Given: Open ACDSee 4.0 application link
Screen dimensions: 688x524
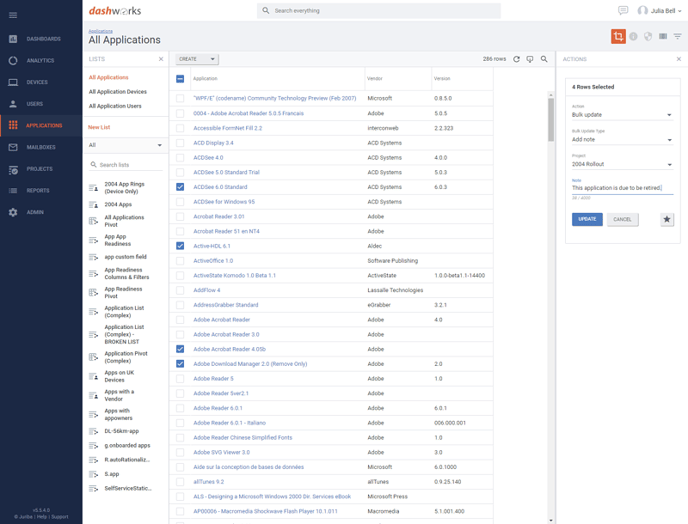Looking at the screenshot, I should point(208,158).
